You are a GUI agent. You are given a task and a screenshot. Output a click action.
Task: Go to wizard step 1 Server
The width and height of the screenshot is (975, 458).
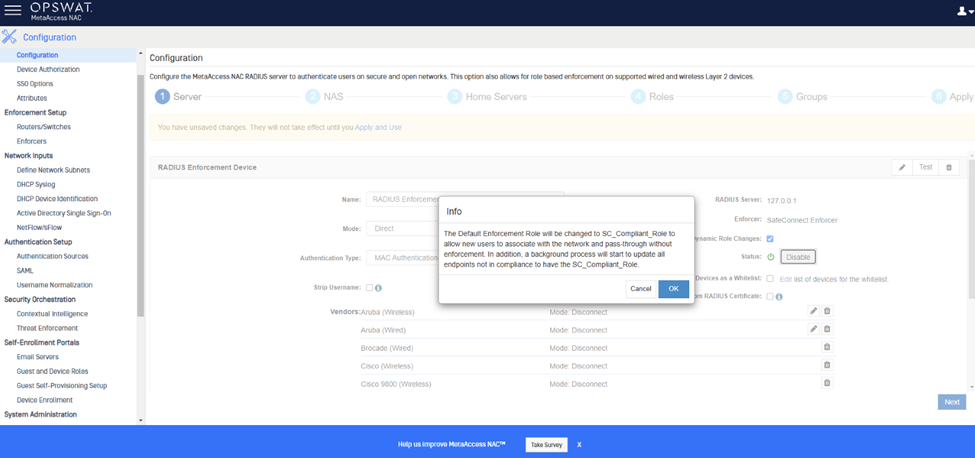(178, 97)
